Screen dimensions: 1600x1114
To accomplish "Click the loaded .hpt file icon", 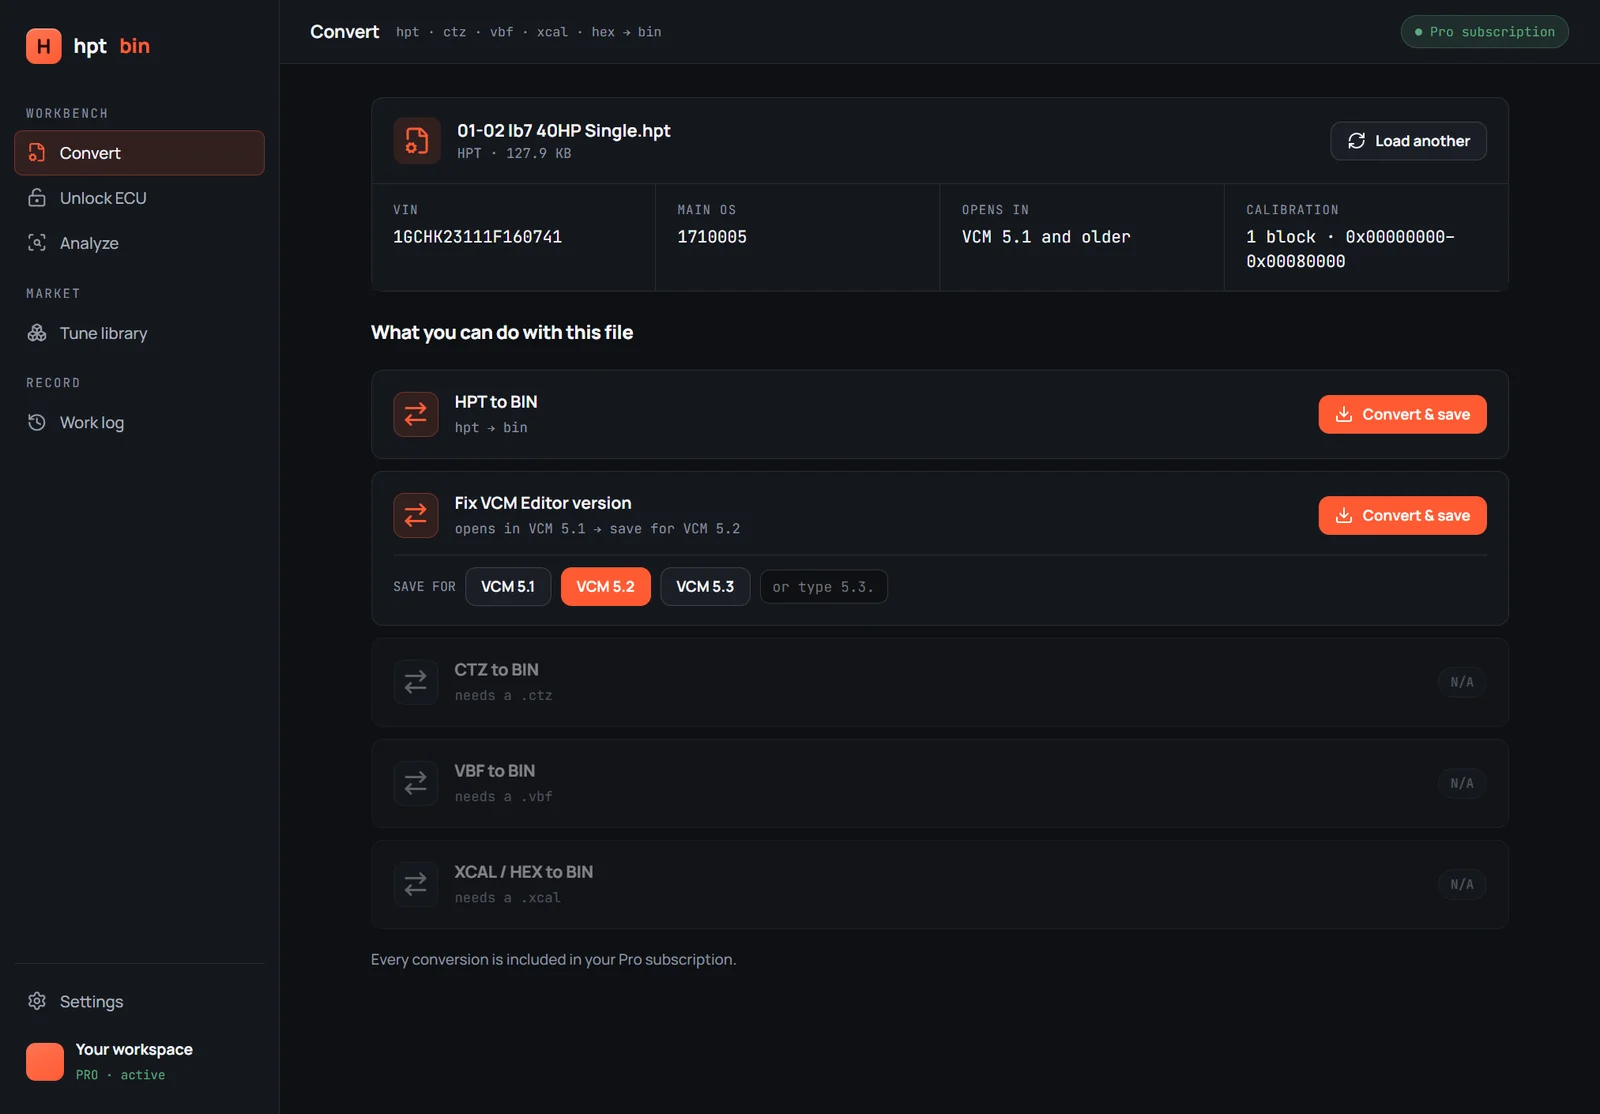I will click(x=417, y=141).
